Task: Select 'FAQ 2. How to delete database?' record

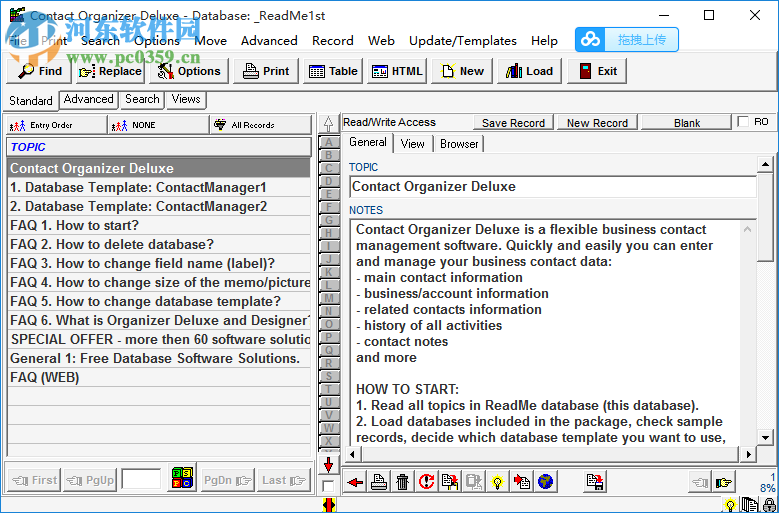Action: [159, 244]
